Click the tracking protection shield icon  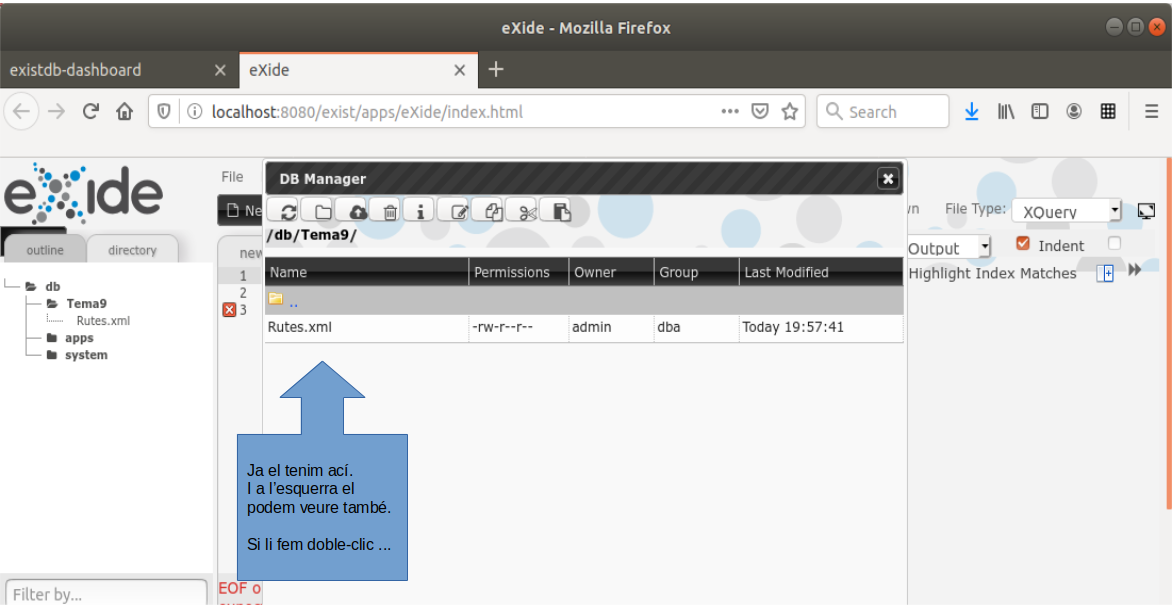click(164, 111)
